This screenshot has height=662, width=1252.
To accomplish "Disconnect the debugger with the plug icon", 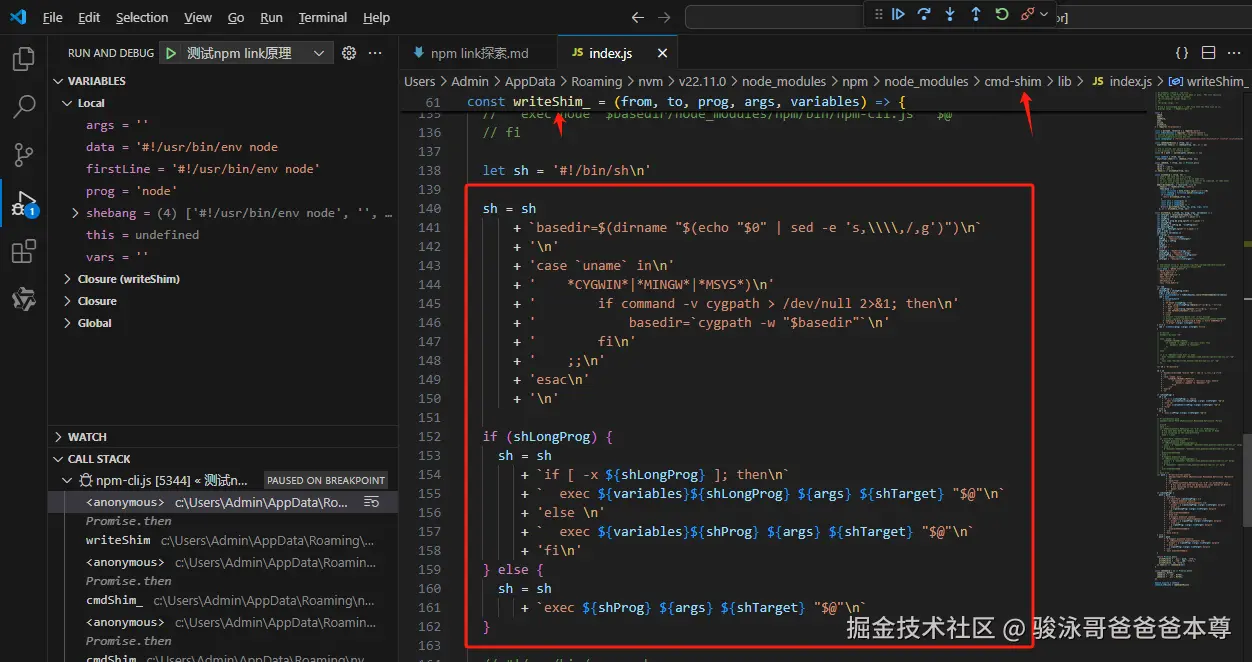I will tap(1028, 14).
